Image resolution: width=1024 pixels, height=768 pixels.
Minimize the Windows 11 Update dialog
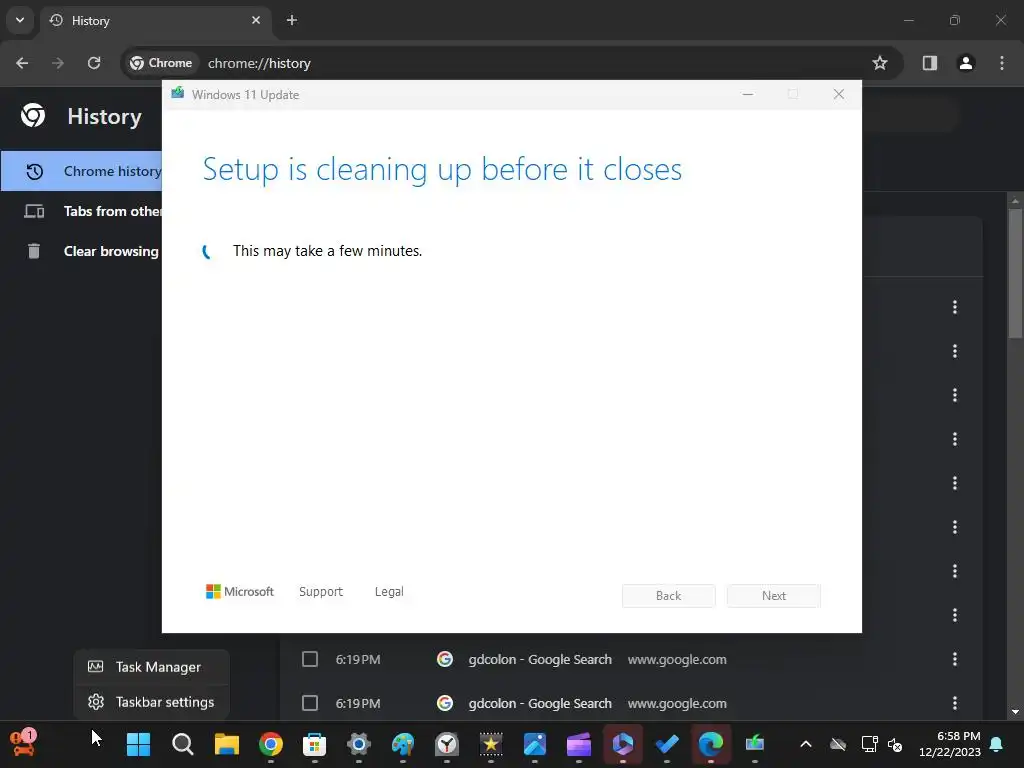pyautogui.click(x=748, y=95)
